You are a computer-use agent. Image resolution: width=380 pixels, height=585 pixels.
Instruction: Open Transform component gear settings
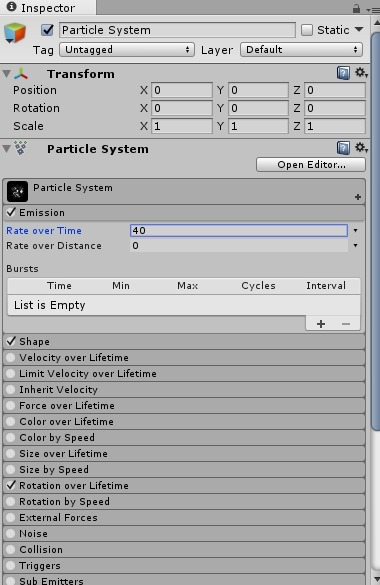click(x=361, y=73)
